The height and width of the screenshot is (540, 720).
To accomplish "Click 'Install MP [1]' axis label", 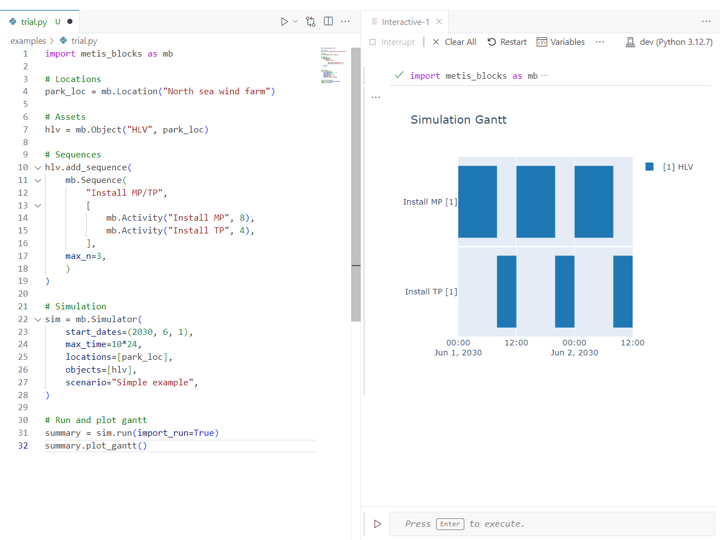I will pyautogui.click(x=430, y=202).
